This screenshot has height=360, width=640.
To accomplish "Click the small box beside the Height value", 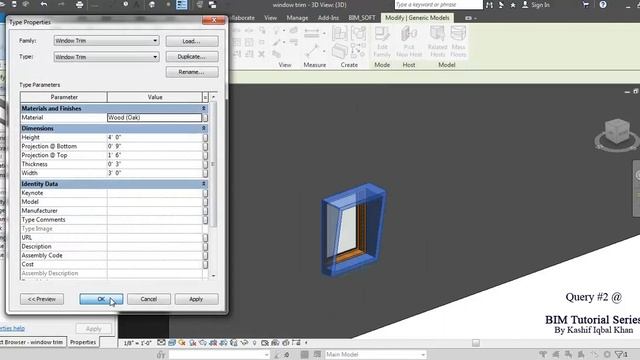I will (x=205, y=138).
